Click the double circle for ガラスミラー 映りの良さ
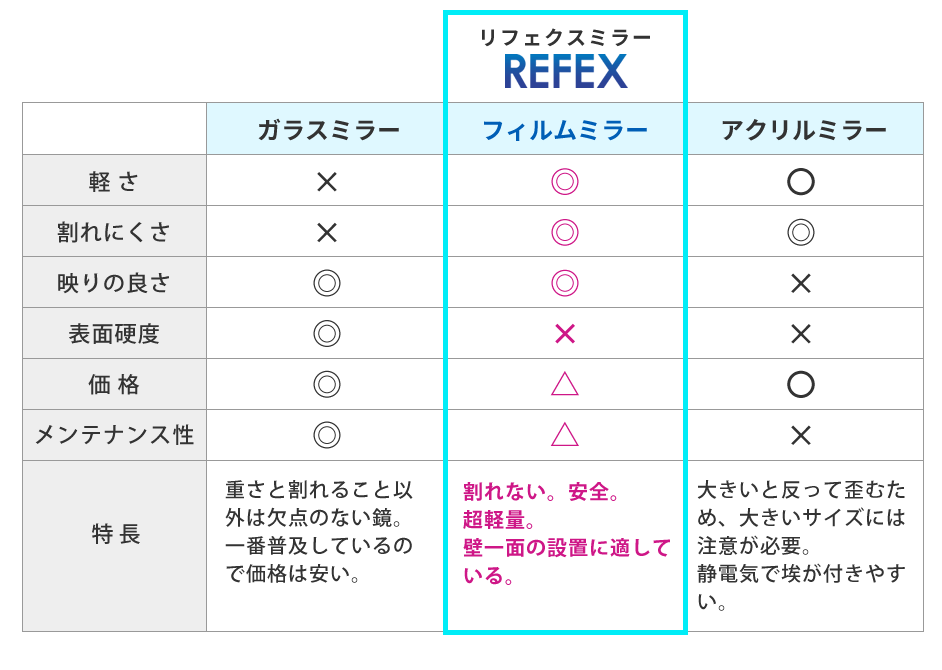Screen dimensions: 942x670 tap(327, 284)
